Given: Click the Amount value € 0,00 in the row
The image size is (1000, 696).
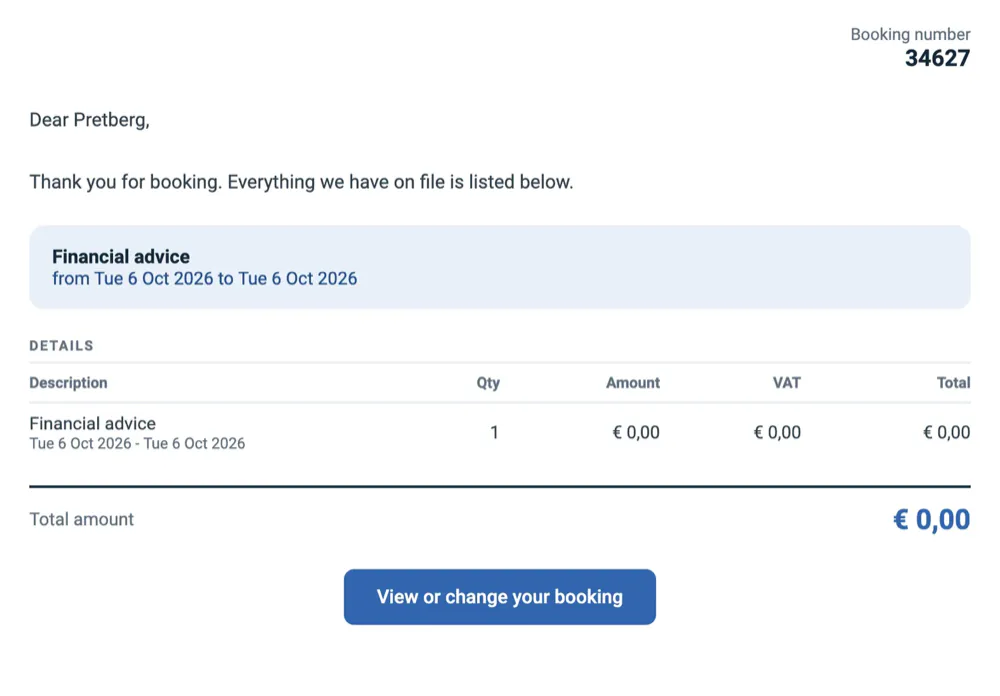Looking at the screenshot, I should [636, 433].
